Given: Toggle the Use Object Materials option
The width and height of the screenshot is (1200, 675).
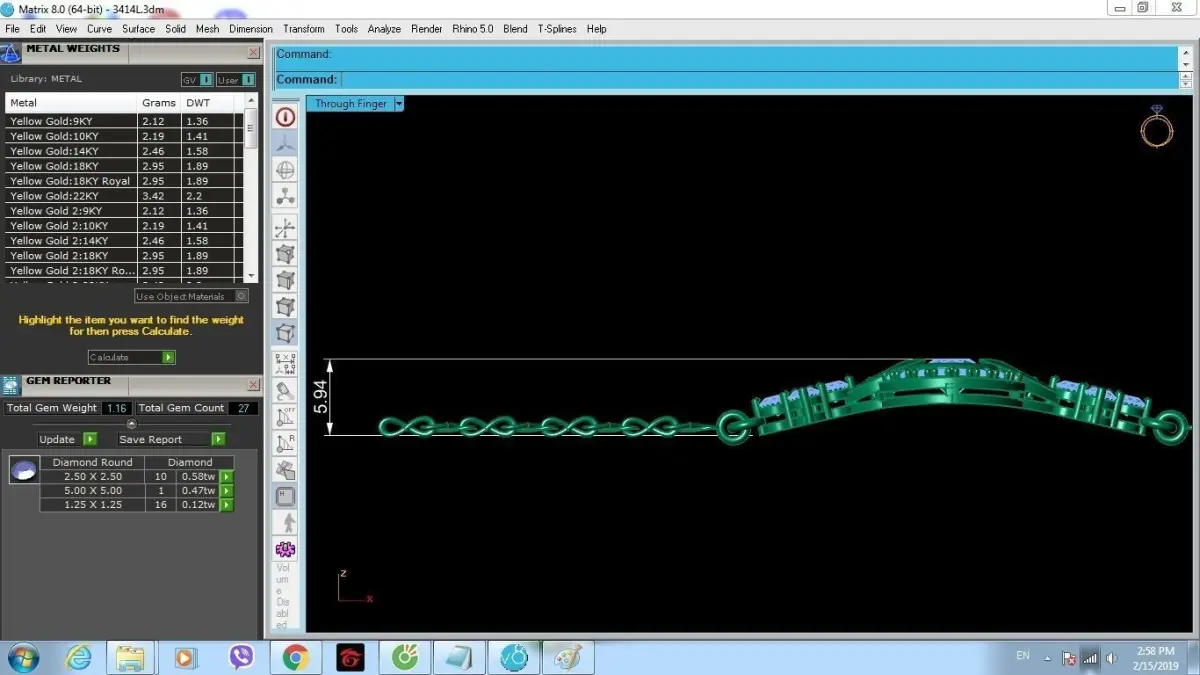Looking at the screenshot, I should (192, 297).
